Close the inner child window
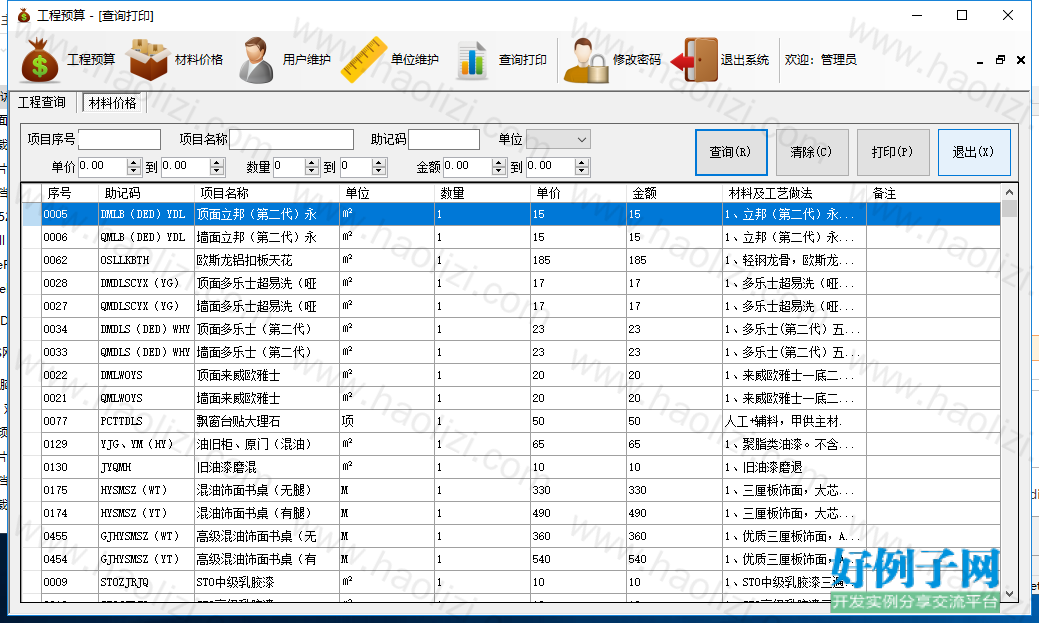The height and width of the screenshot is (623, 1039). click(x=1021, y=60)
